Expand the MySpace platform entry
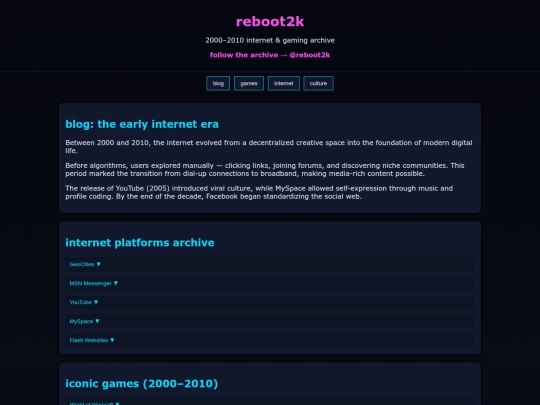Image resolution: width=540 pixels, height=405 pixels. click(270, 321)
